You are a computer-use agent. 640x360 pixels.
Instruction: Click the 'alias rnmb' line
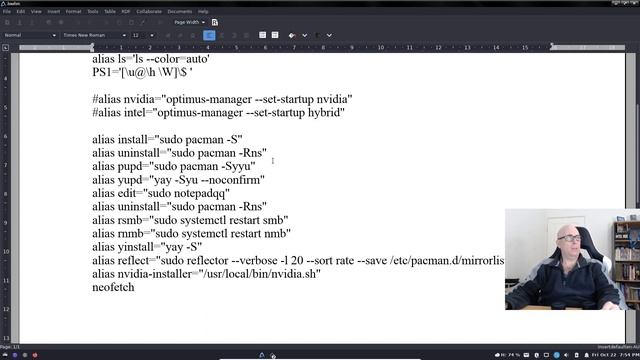pyautogui.click(x=191, y=234)
